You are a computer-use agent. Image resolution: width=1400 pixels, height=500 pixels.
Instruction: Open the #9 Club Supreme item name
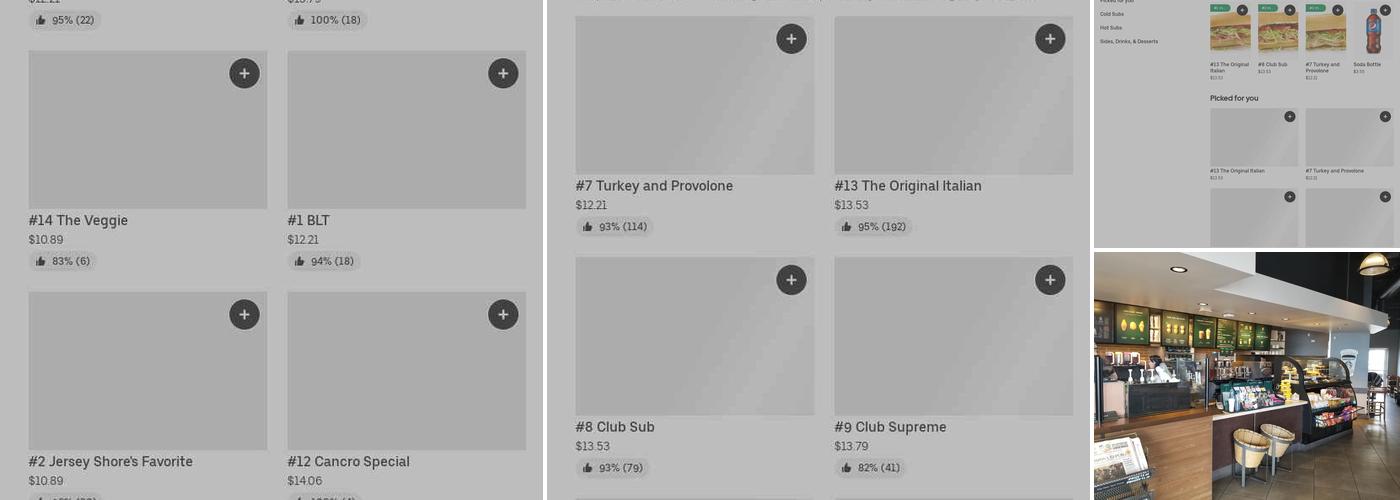coord(890,427)
